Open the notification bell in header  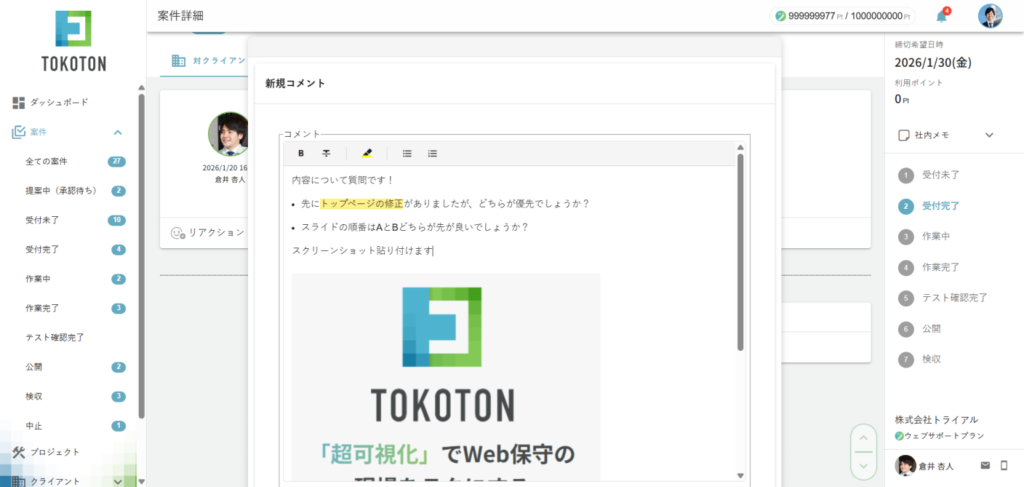(941, 16)
